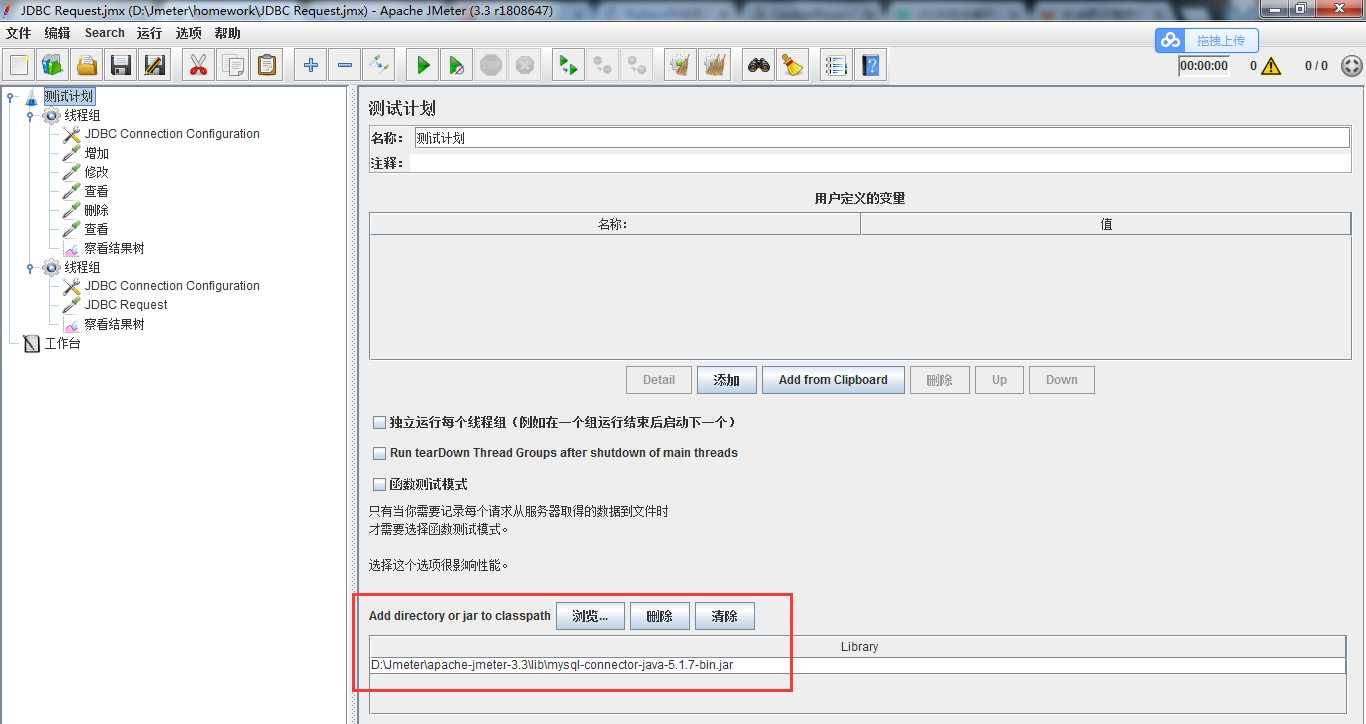Open the Templates toolbar icon

tap(53, 66)
